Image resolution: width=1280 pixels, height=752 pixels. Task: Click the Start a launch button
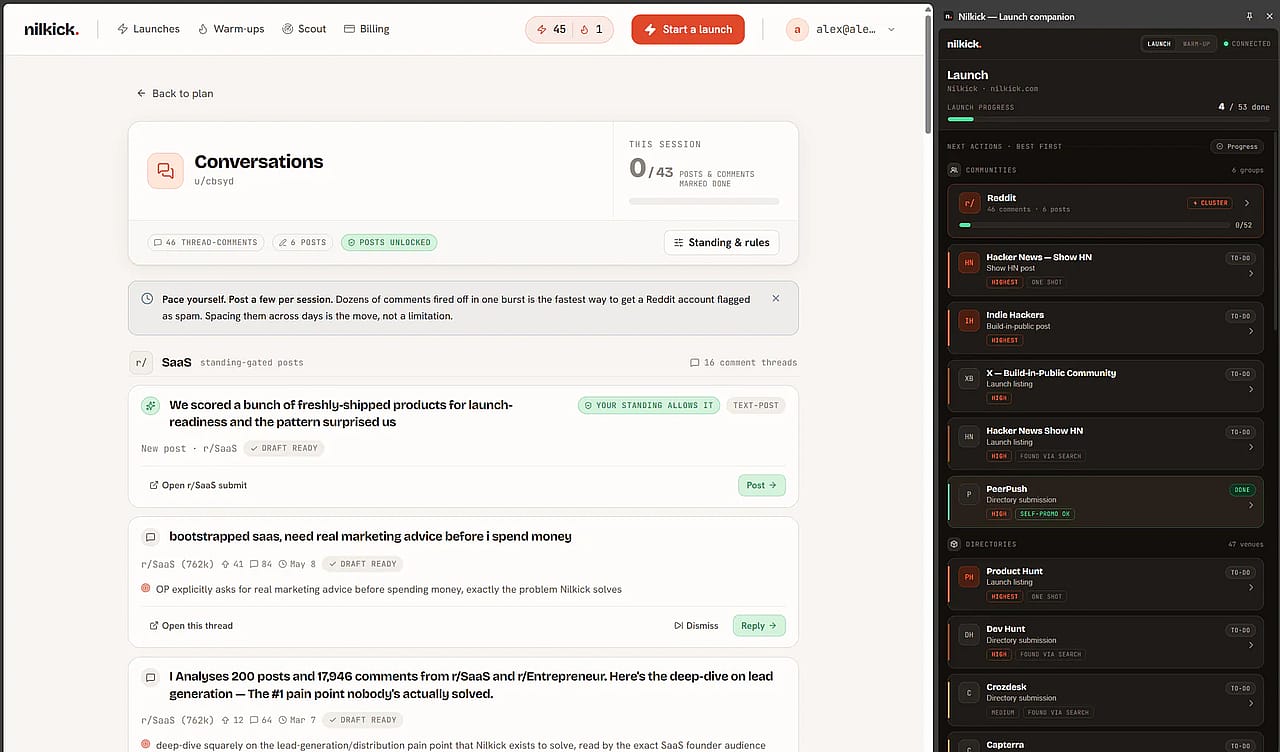click(688, 29)
